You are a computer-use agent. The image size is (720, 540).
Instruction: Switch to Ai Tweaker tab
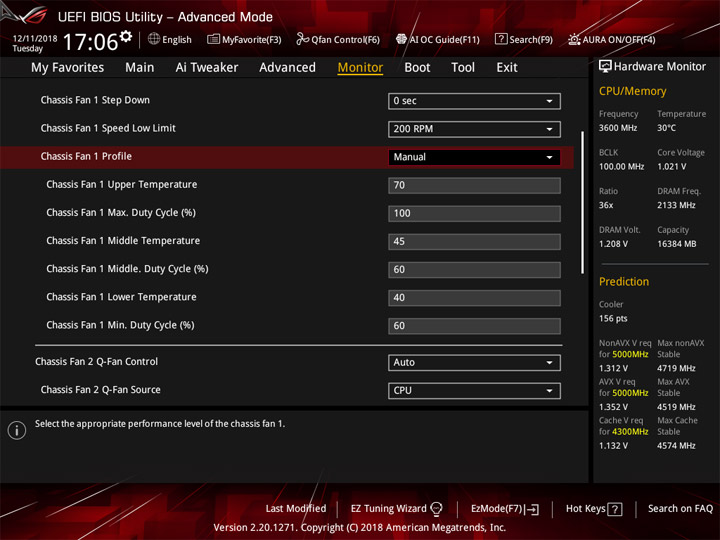pos(207,68)
